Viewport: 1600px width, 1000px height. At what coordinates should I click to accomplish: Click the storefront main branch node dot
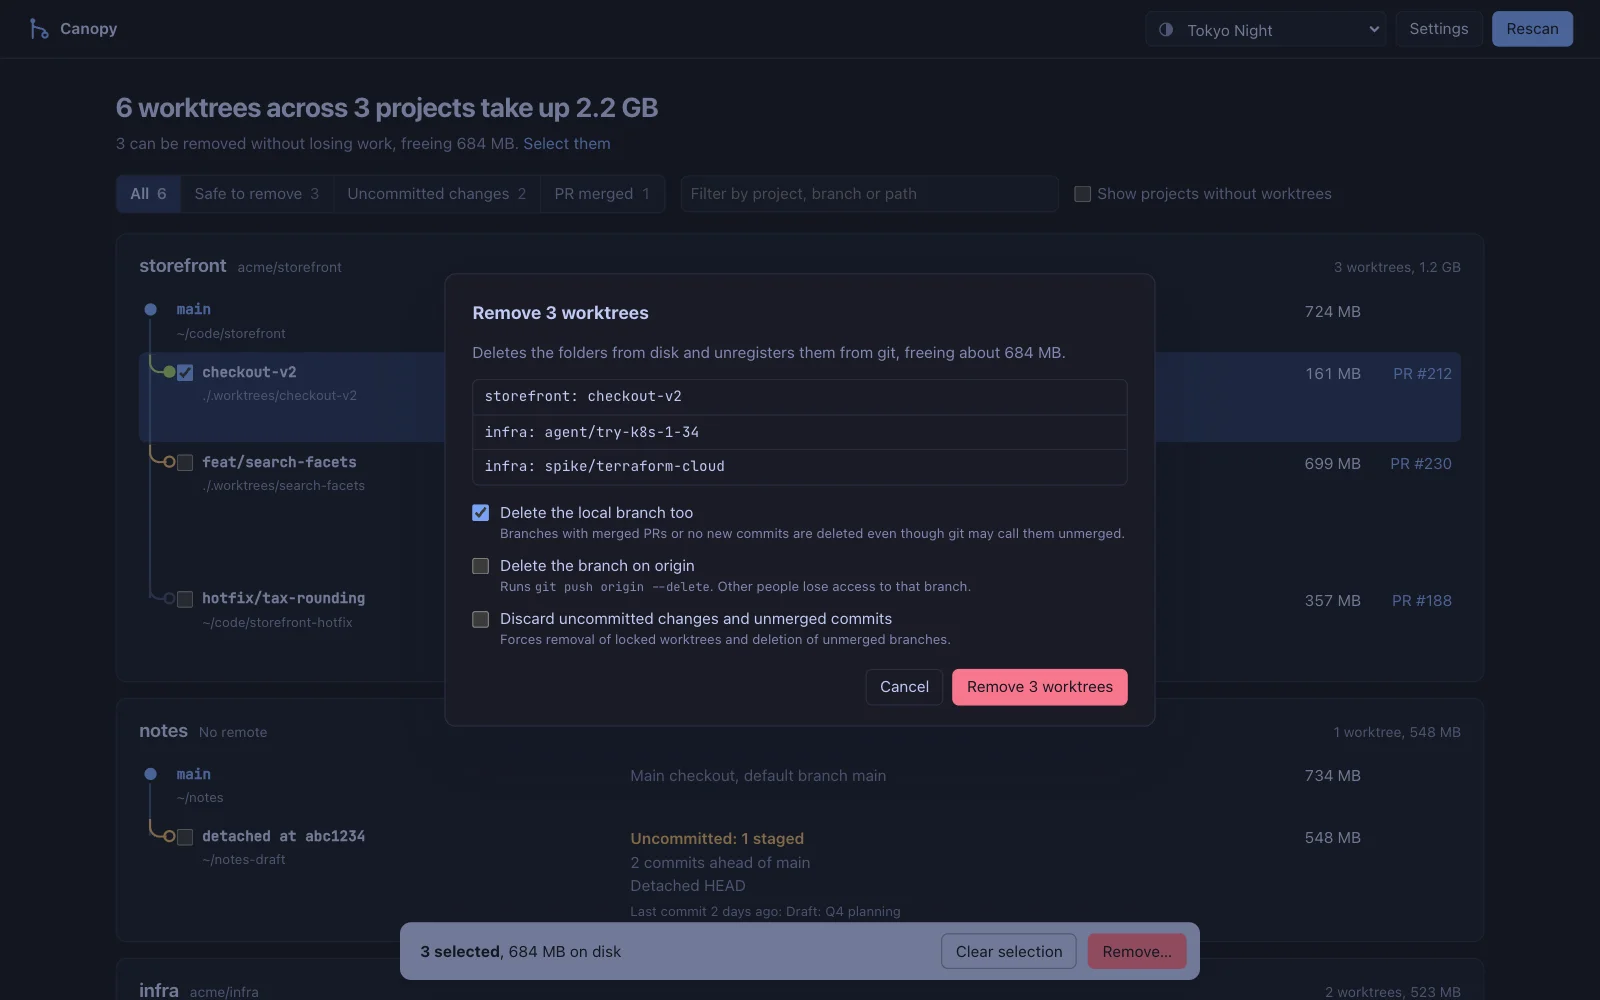(150, 310)
